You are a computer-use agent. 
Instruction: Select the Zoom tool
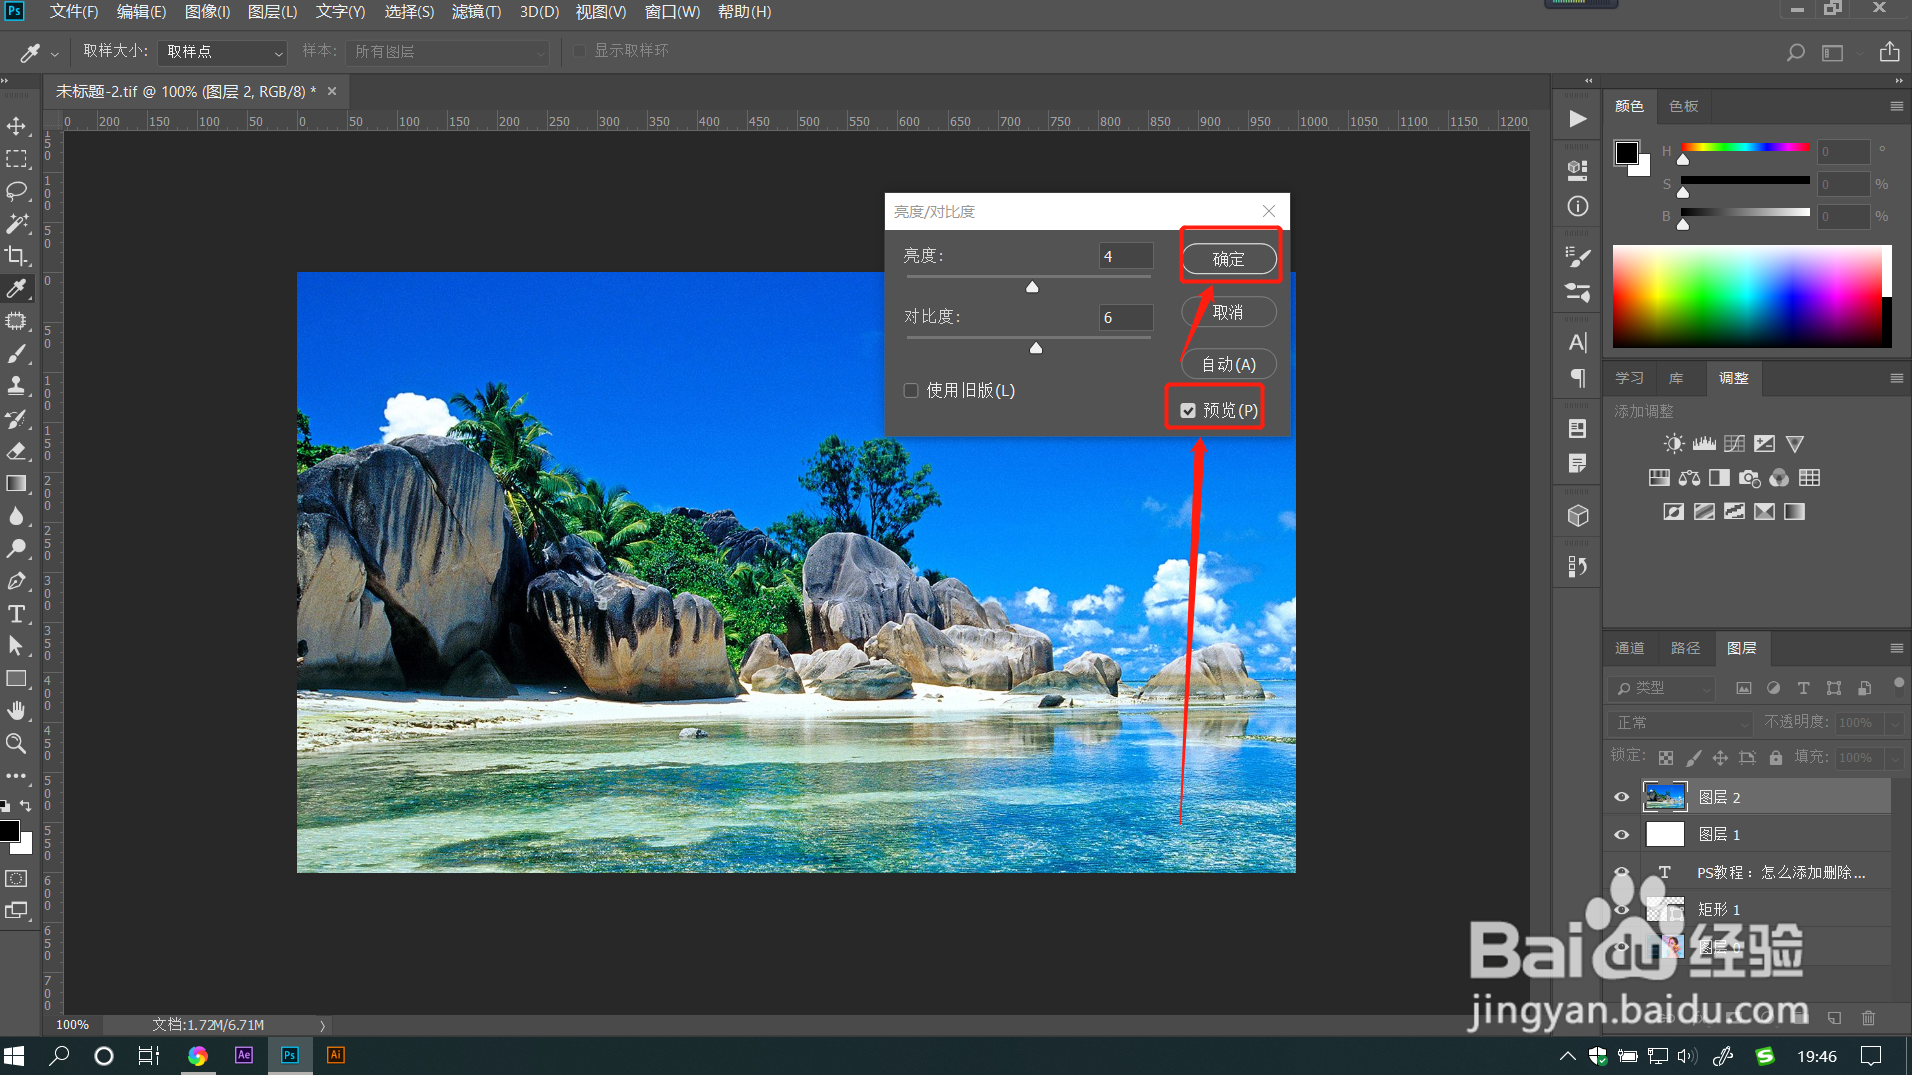pyautogui.click(x=17, y=743)
